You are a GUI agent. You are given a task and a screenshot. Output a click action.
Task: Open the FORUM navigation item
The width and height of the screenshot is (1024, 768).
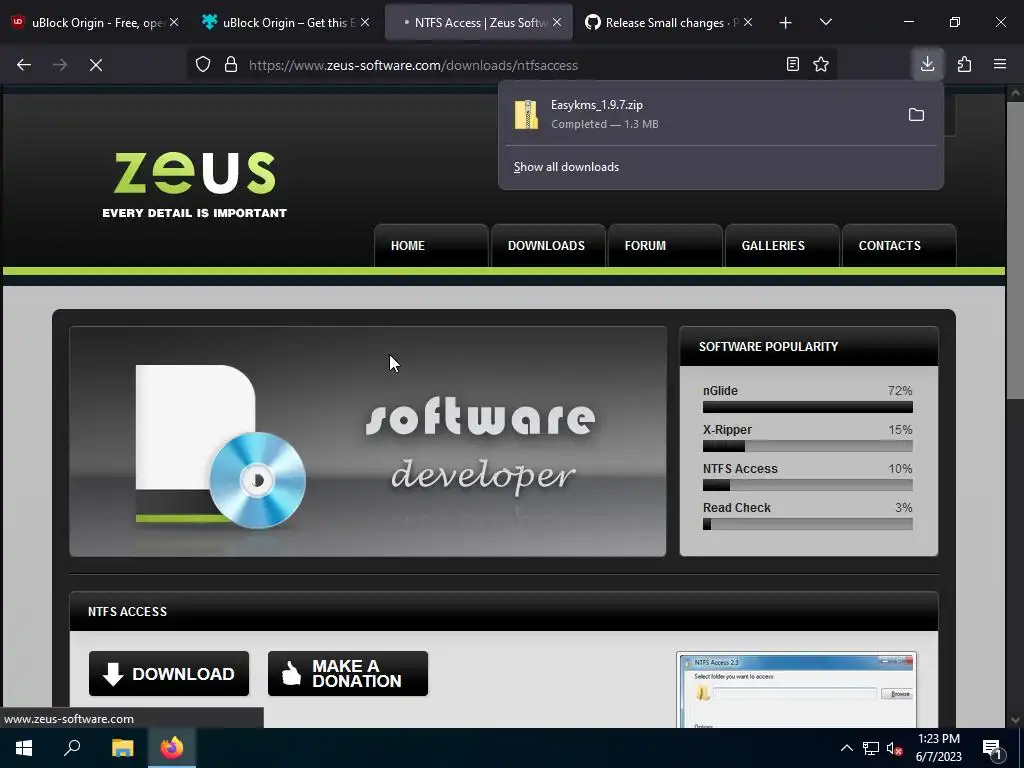[x=665, y=246]
